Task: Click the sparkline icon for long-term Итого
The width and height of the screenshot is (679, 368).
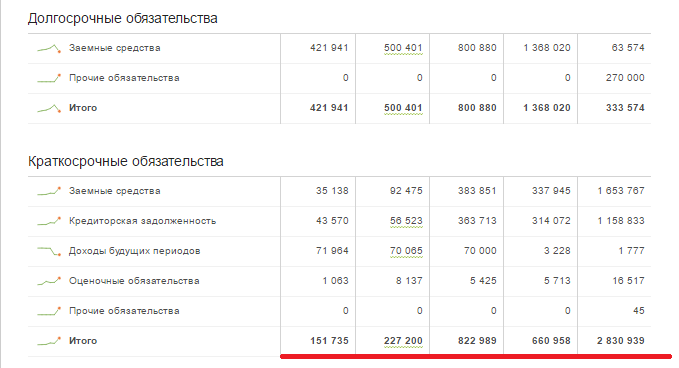Action: pyautogui.click(x=49, y=108)
